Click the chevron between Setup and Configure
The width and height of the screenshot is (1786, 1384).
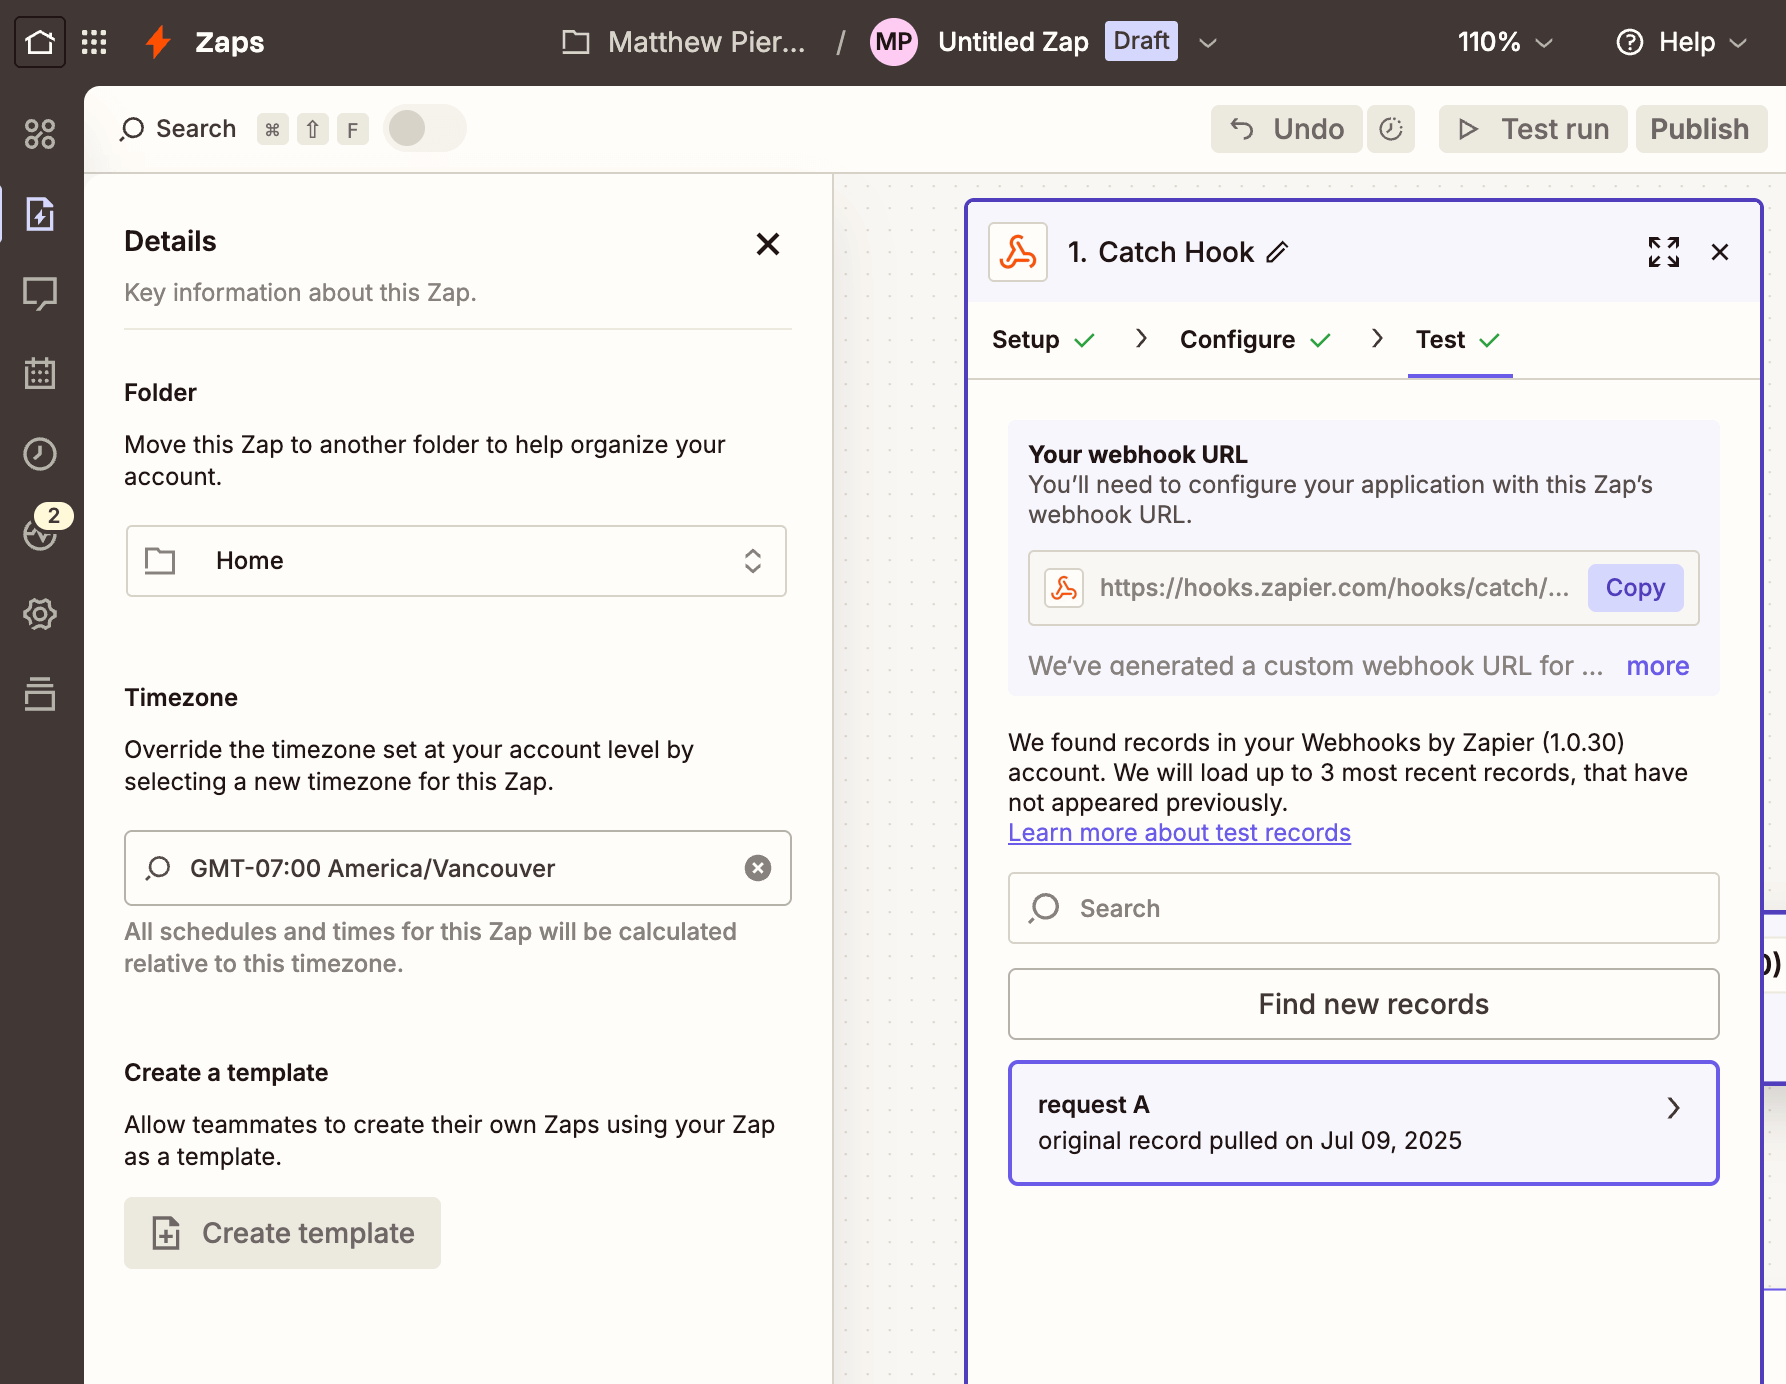pos(1140,339)
